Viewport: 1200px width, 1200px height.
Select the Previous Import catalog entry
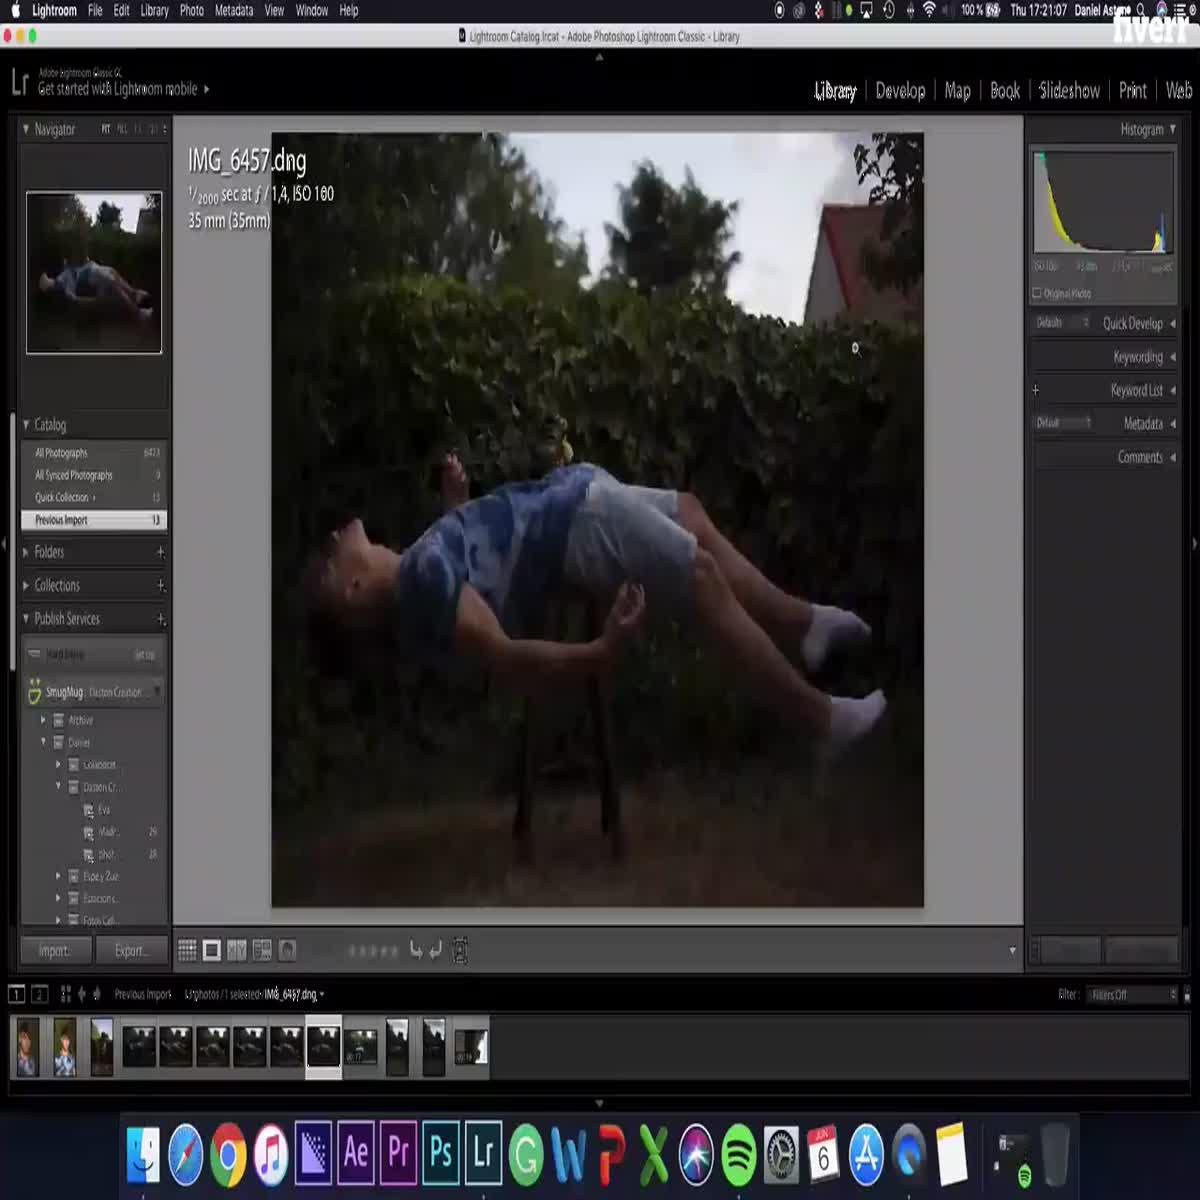click(60, 519)
